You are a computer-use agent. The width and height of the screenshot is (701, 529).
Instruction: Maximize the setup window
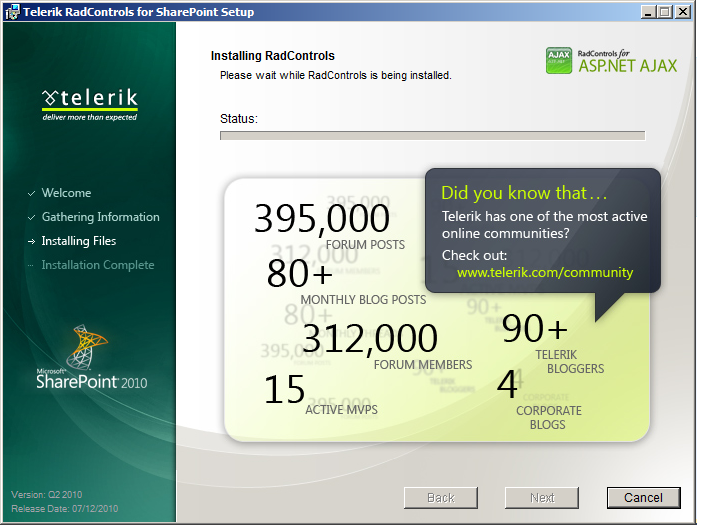click(665, 12)
